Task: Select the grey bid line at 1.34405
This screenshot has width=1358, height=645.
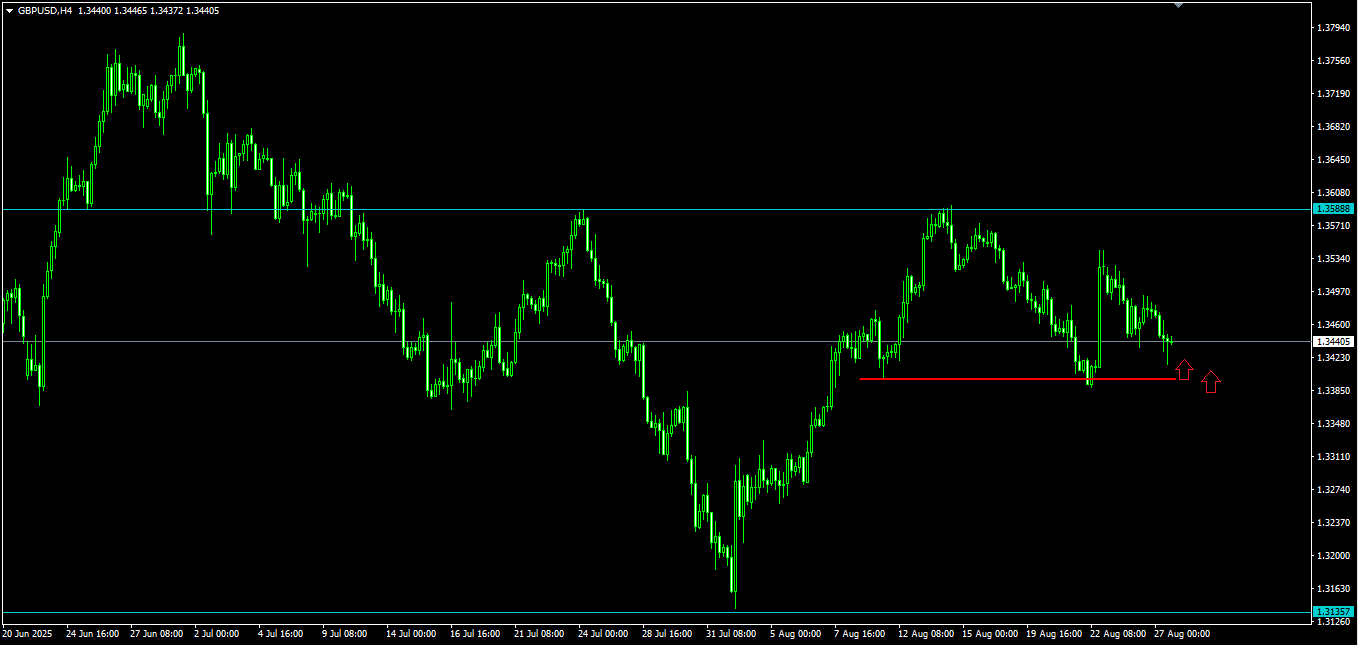Action: coord(655,342)
